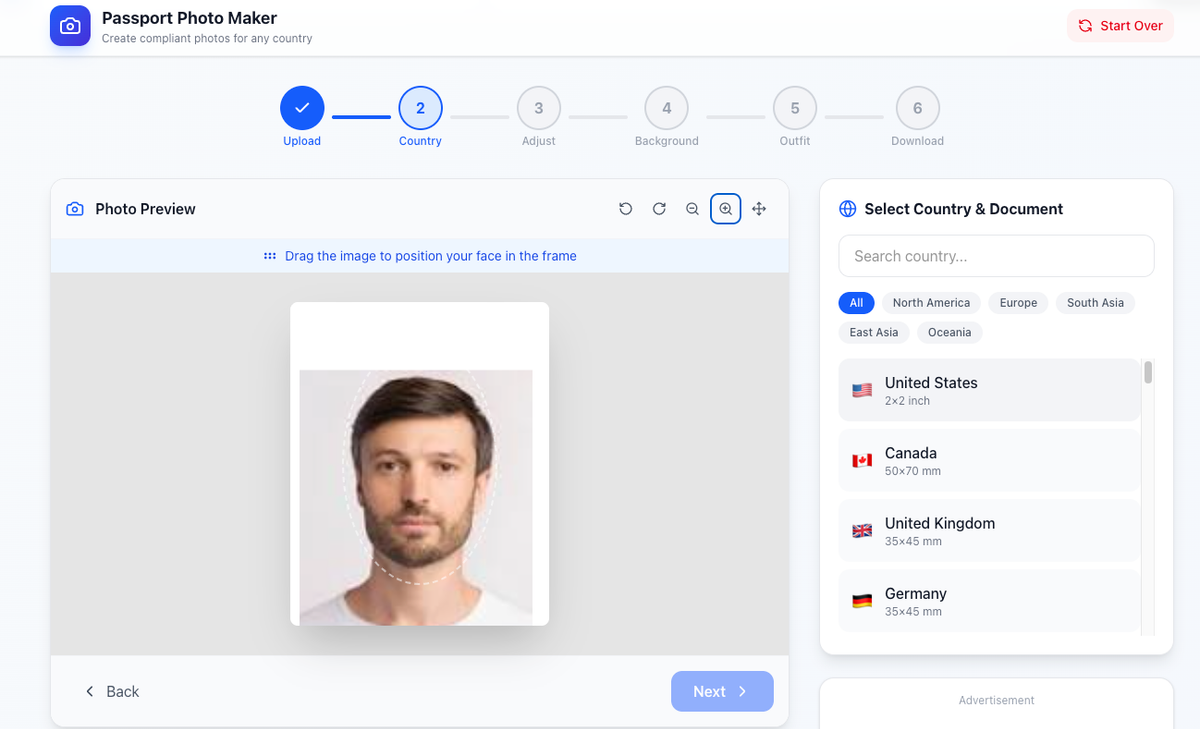Click the United Kingdom flag icon
This screenshot has height=729, width=1200.
pos(862,531)
